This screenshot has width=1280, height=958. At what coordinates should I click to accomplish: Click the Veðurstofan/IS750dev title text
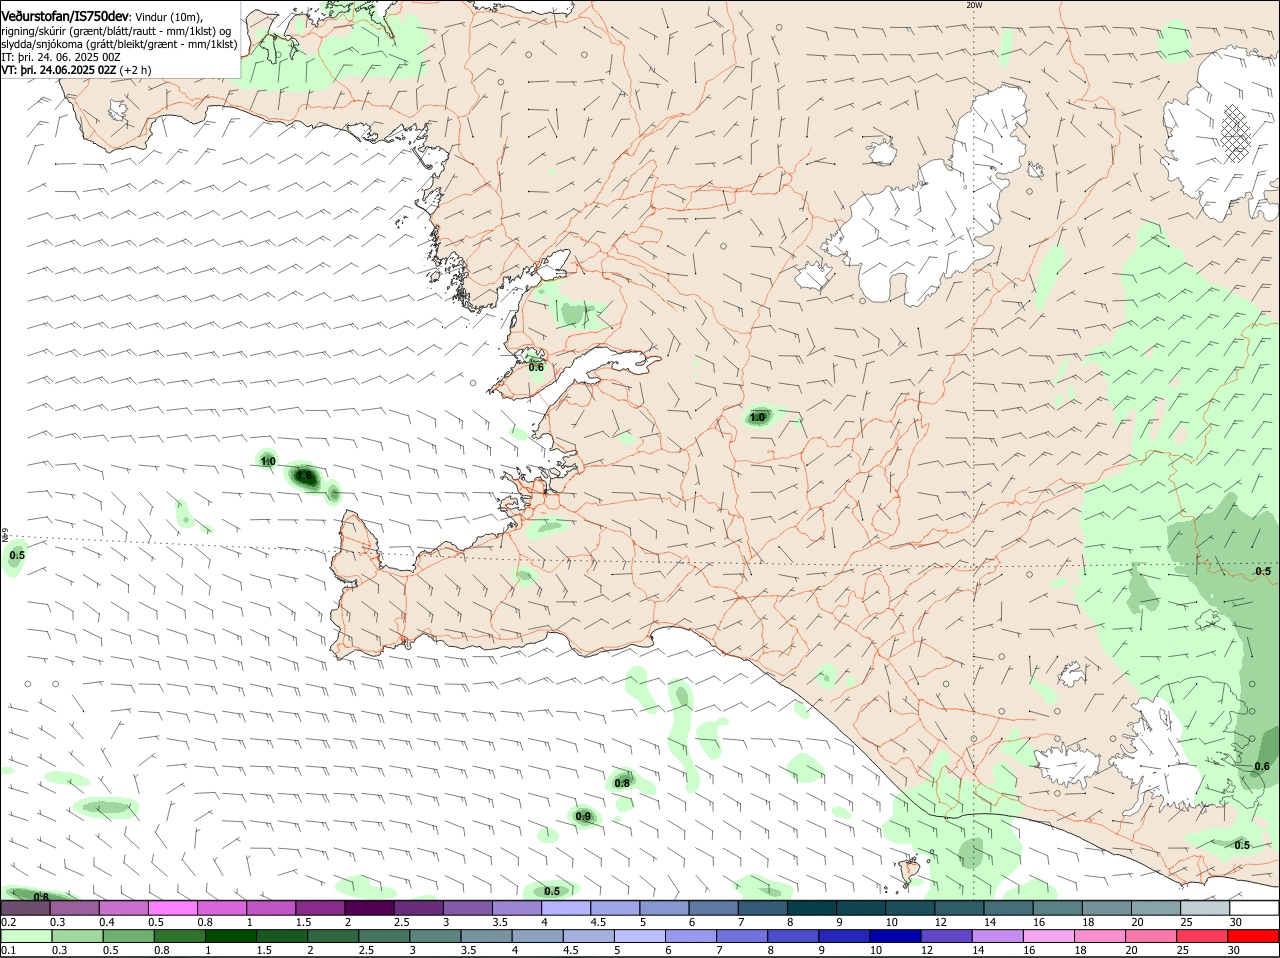(x=65, y=16)
